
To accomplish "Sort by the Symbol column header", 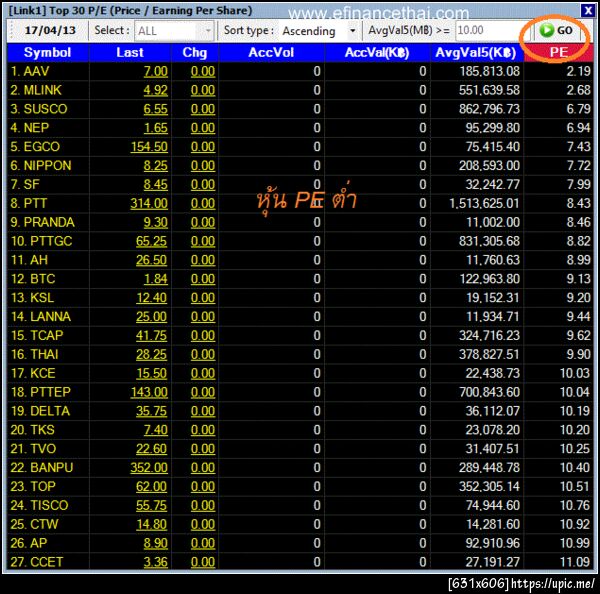I will tap(47, 52).
